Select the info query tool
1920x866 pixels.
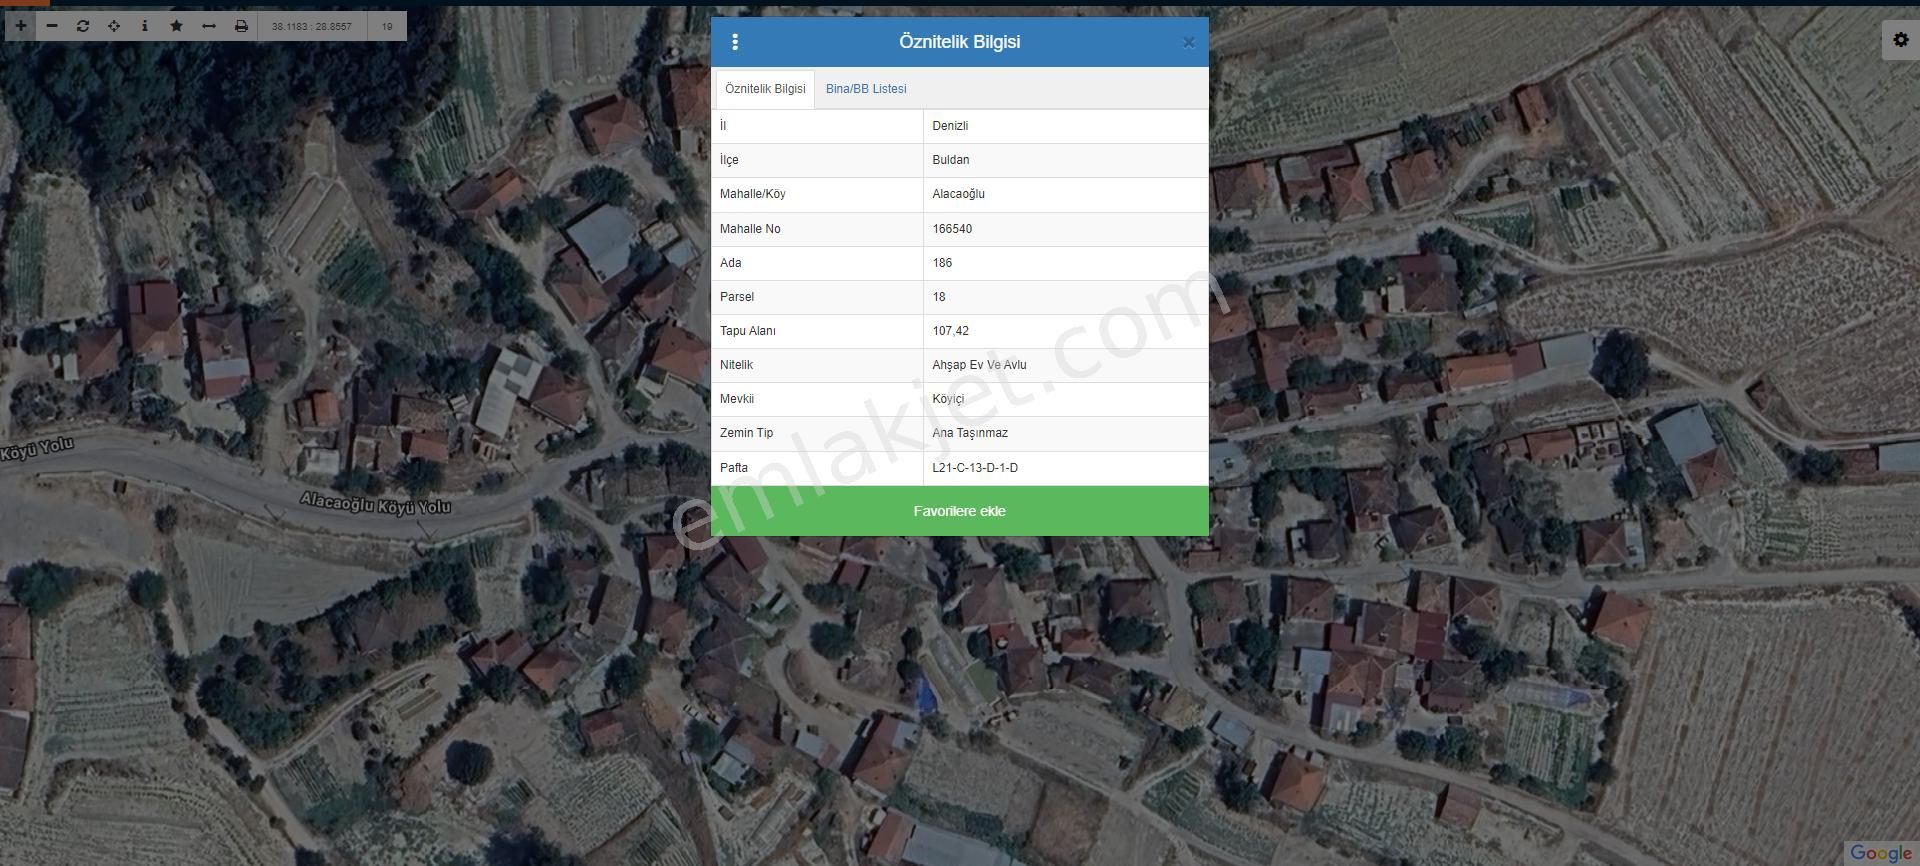(x=145, y=26)
